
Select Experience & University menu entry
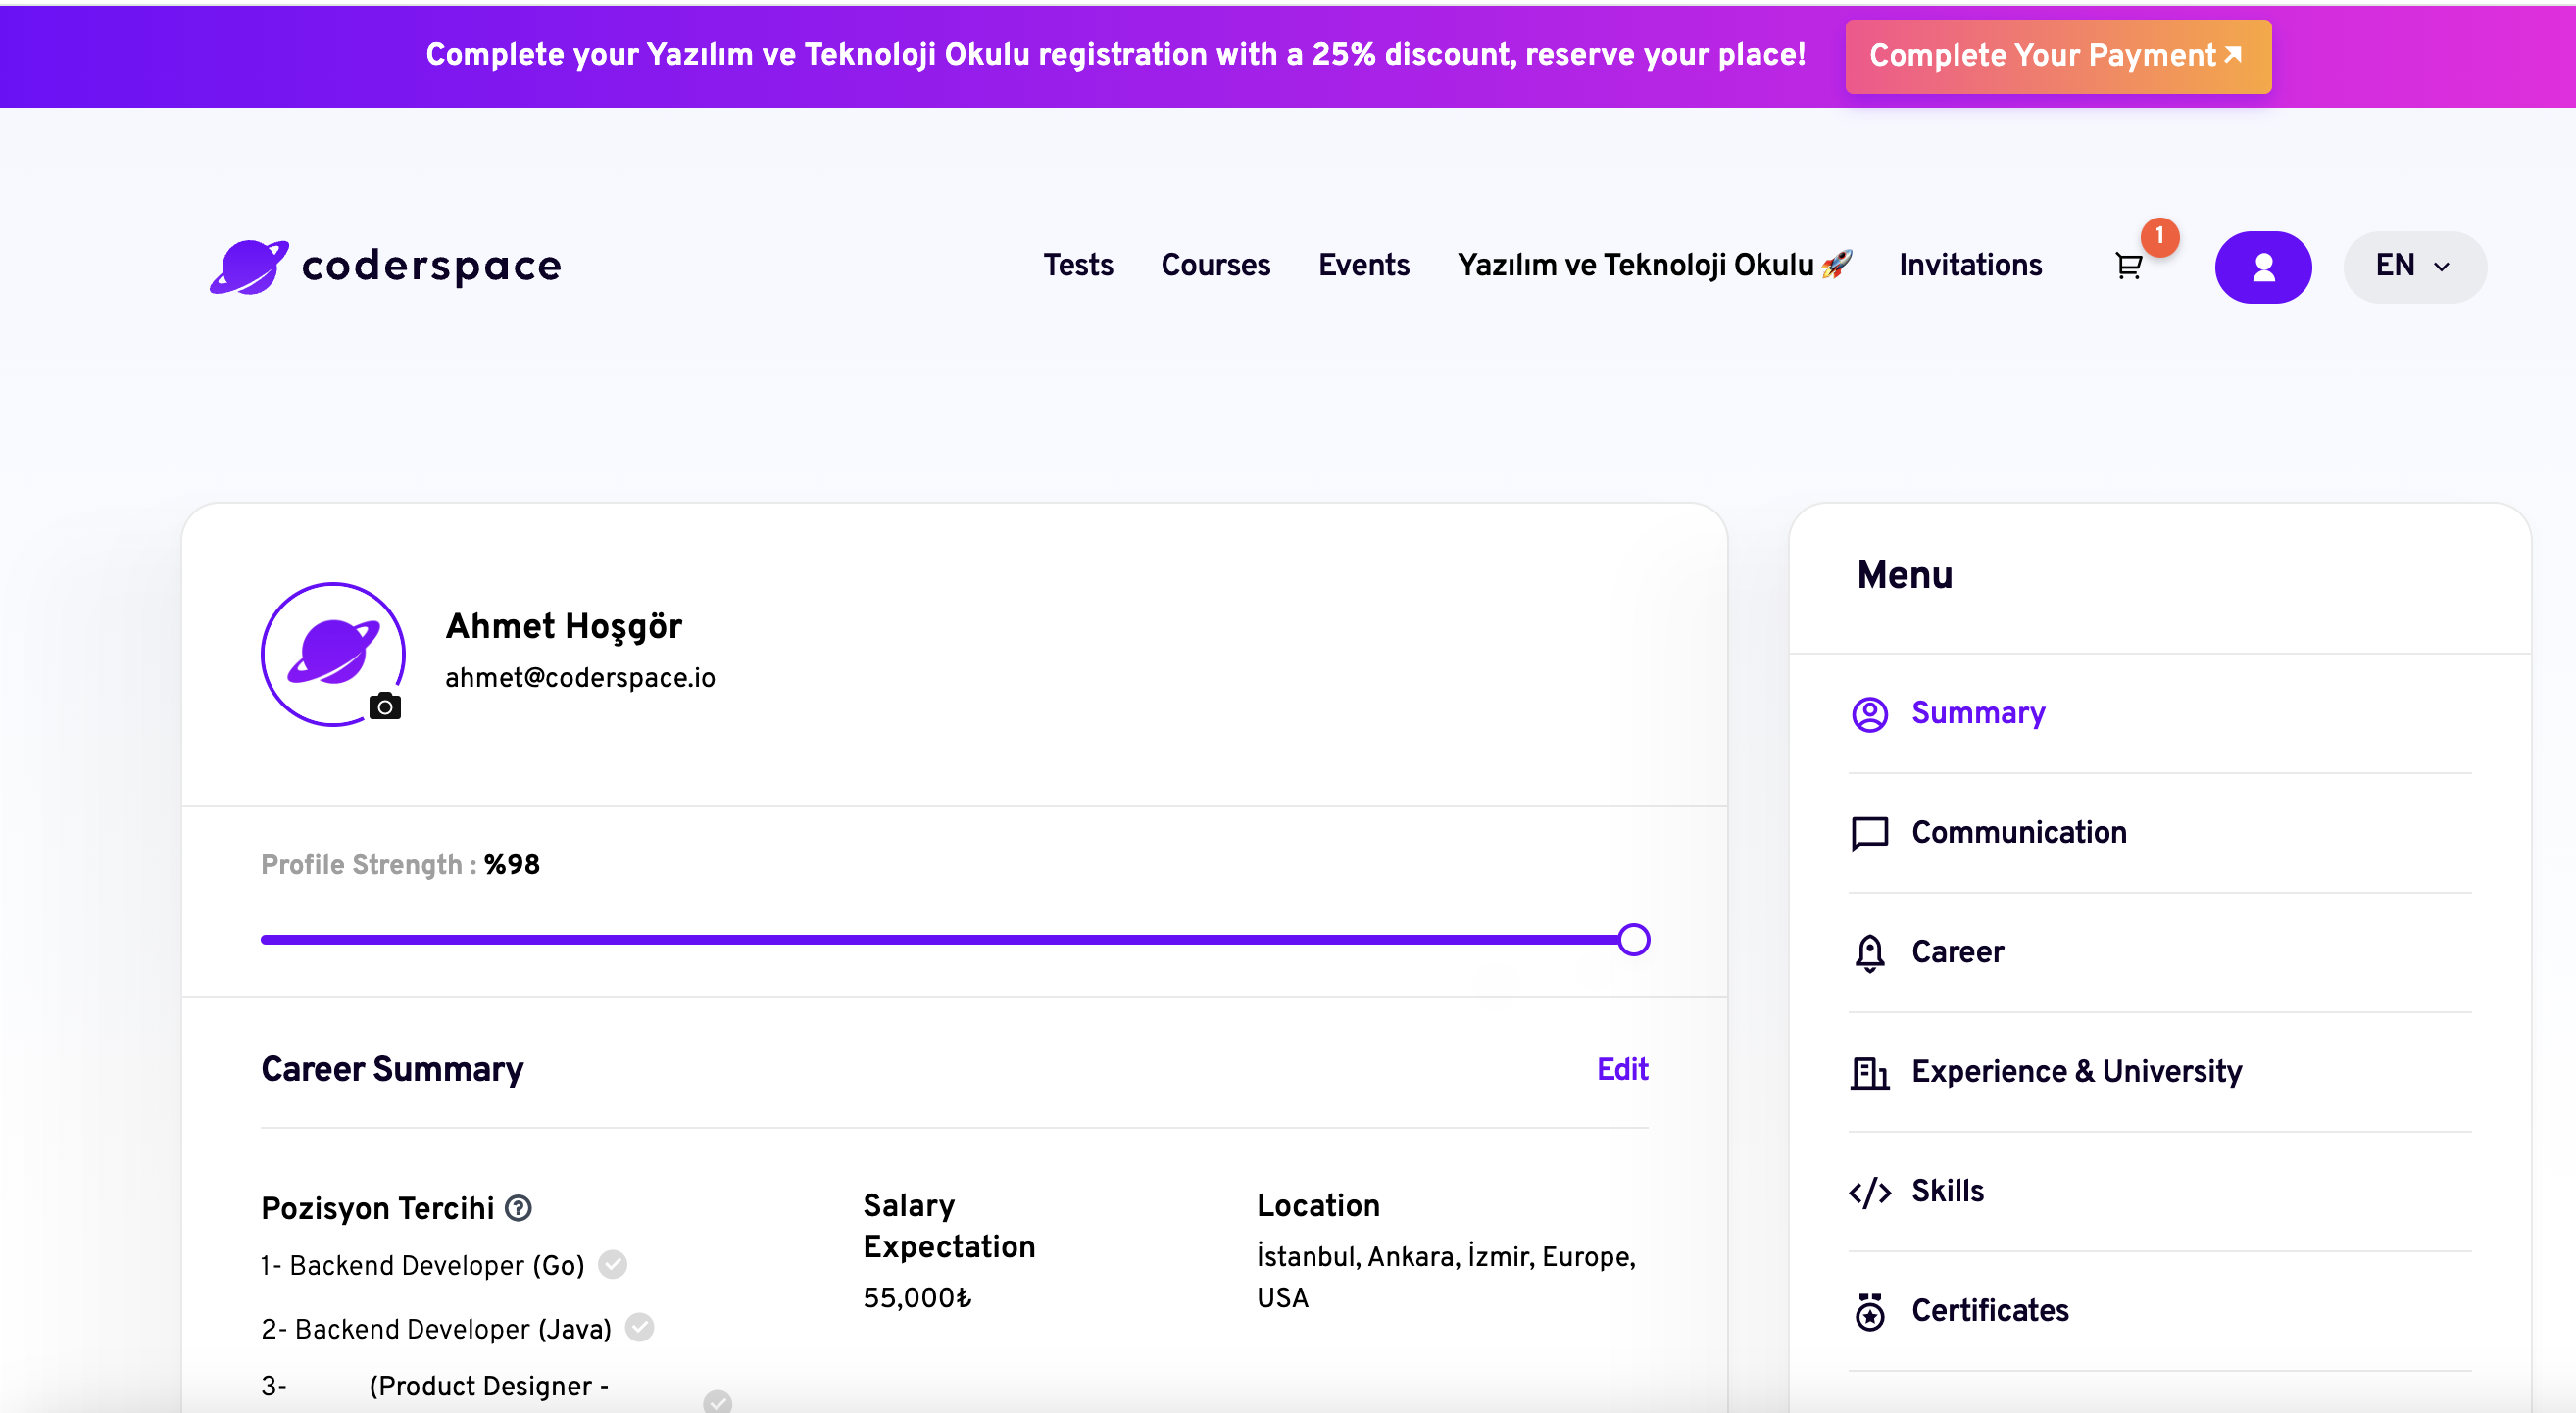coord(2160,1072)
